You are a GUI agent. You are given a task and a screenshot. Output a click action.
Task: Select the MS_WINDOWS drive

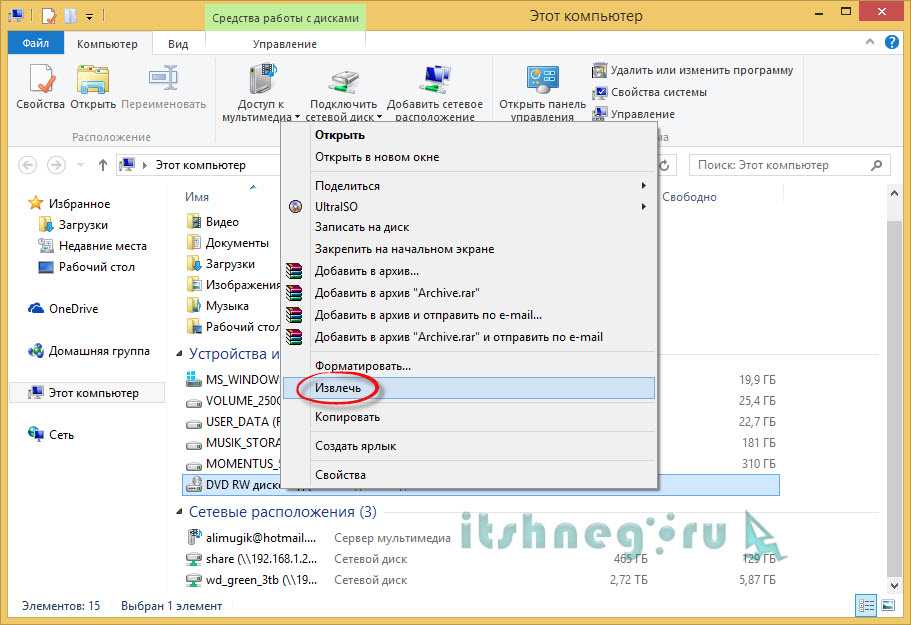point(232,379)
